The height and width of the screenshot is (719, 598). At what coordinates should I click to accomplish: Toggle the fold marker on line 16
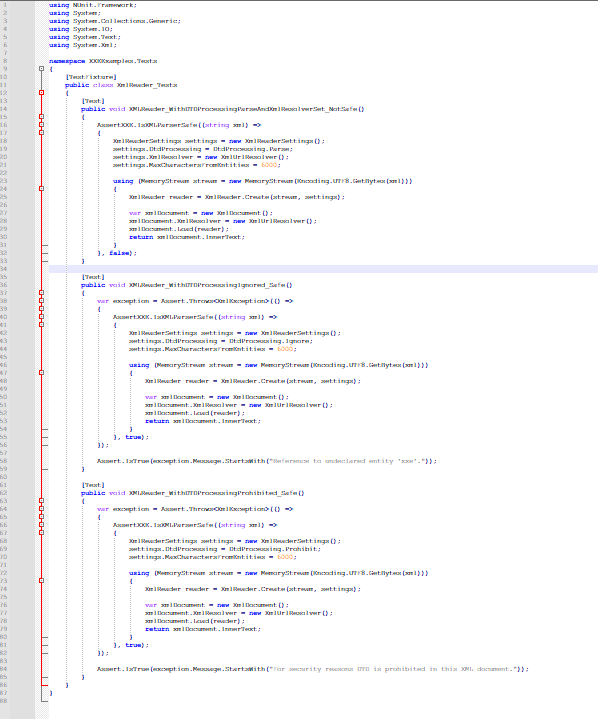point(41,125)
